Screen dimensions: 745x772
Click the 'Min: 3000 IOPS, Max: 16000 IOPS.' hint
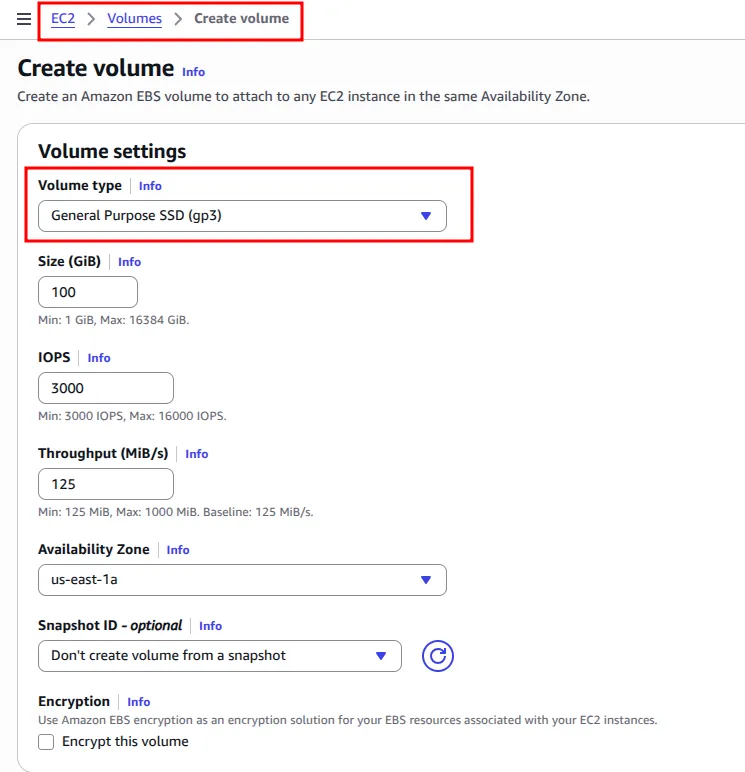[132, 416]
